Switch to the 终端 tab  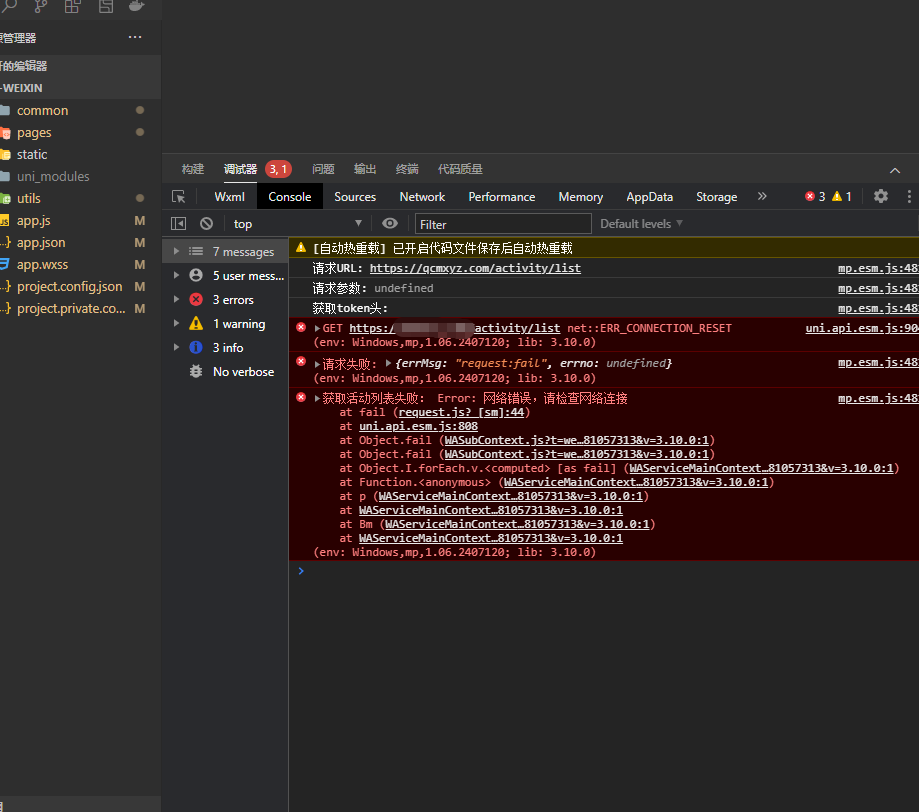click(407, 169)
